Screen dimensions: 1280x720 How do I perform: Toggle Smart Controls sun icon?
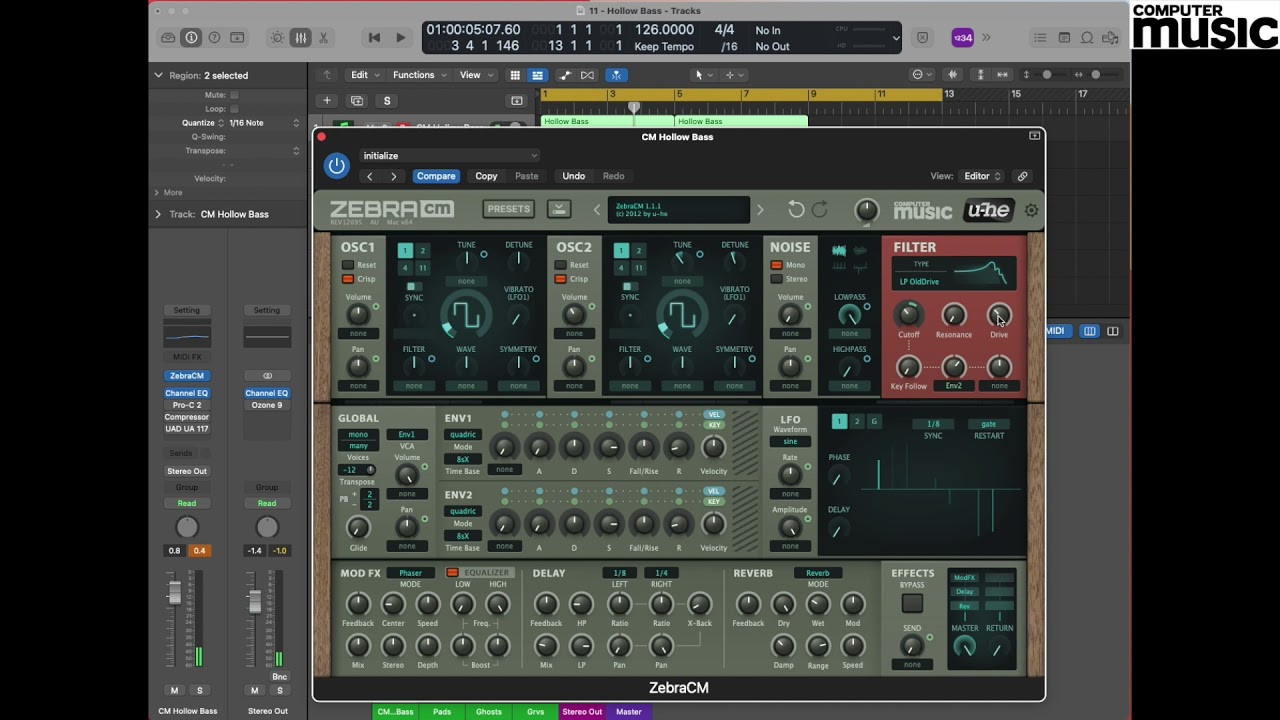click(x=277, y=38)
